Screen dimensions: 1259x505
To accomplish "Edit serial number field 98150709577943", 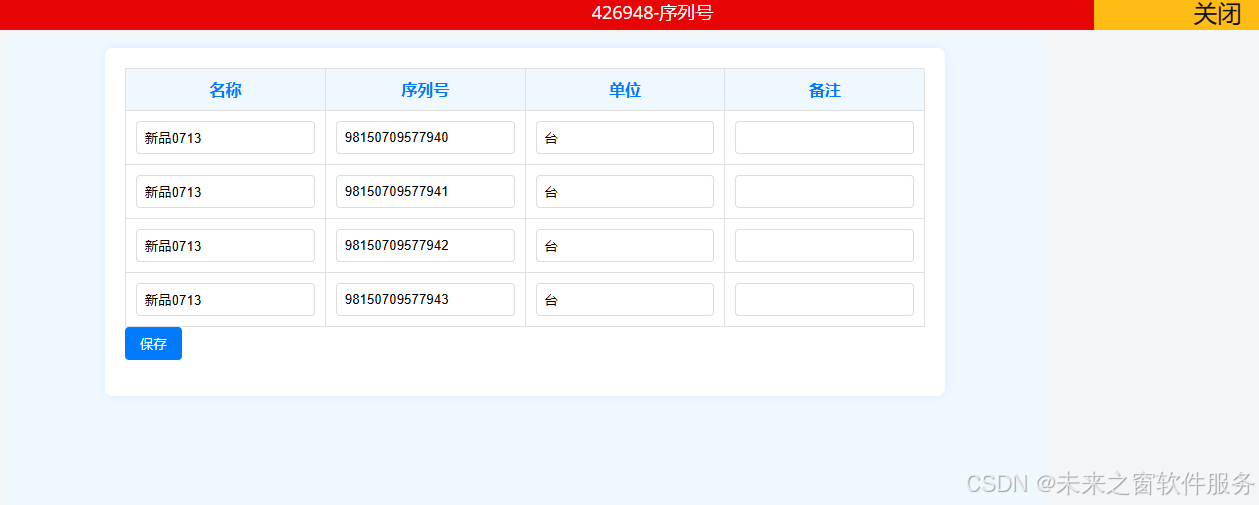I will point(425,300).
